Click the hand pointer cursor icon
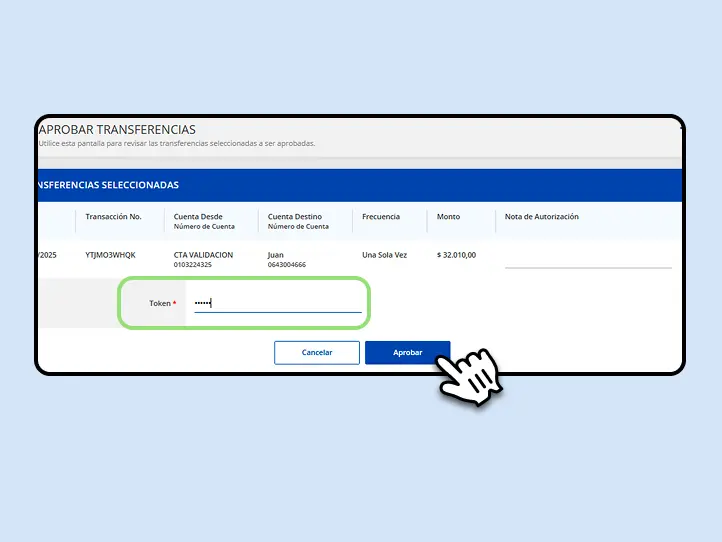The image size is (722, 542). click(x=469, y=377)
